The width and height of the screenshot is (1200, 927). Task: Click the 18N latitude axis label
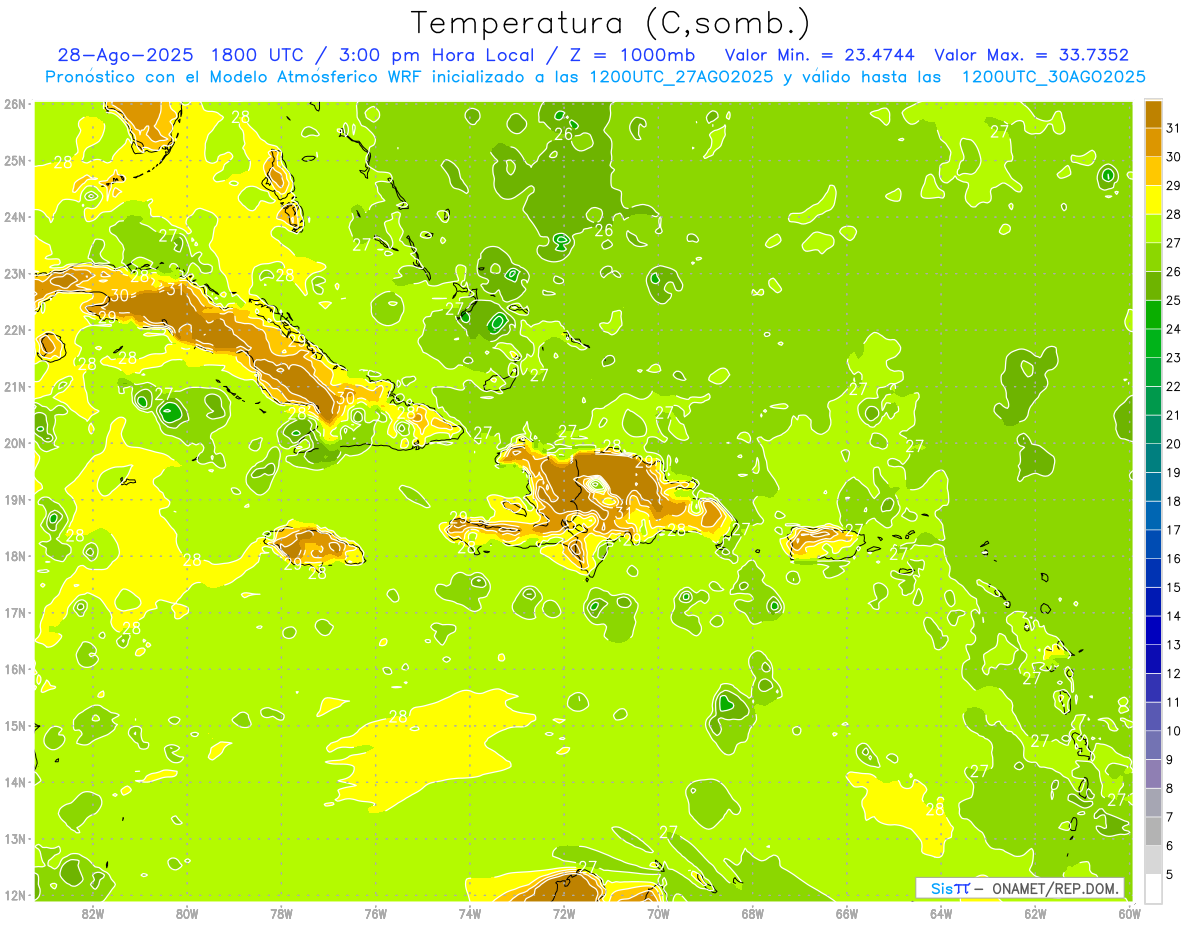[15, 557]
